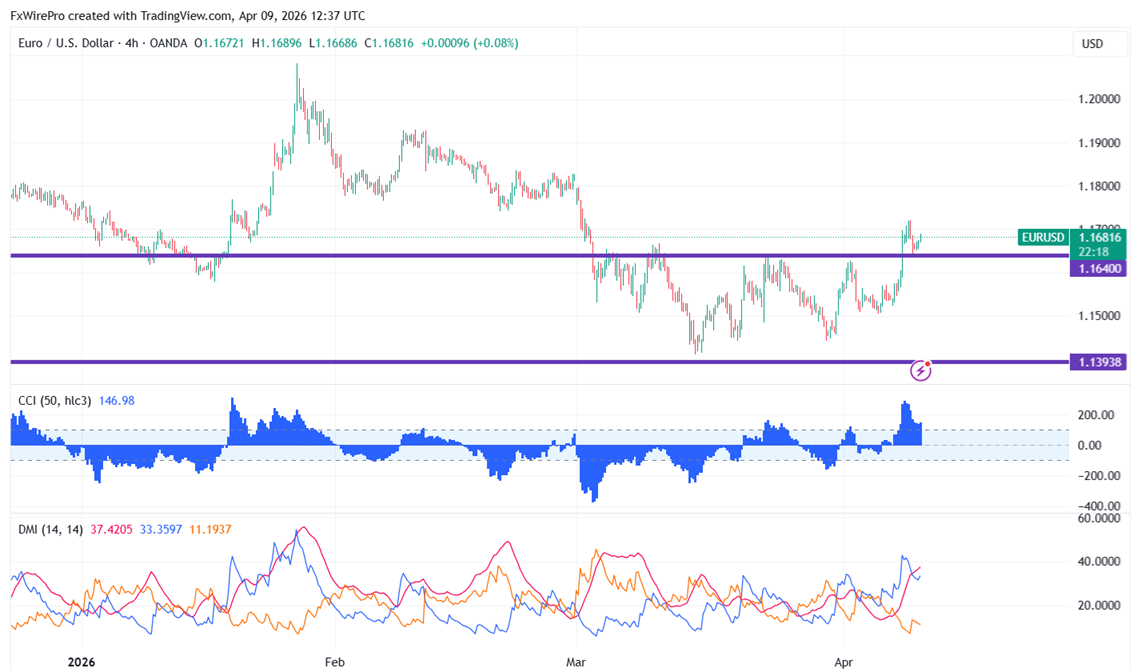The image size is (1131, 671).
Task: Click the DMI axis label 40.0000
Action: click(x=1099, y=561)
